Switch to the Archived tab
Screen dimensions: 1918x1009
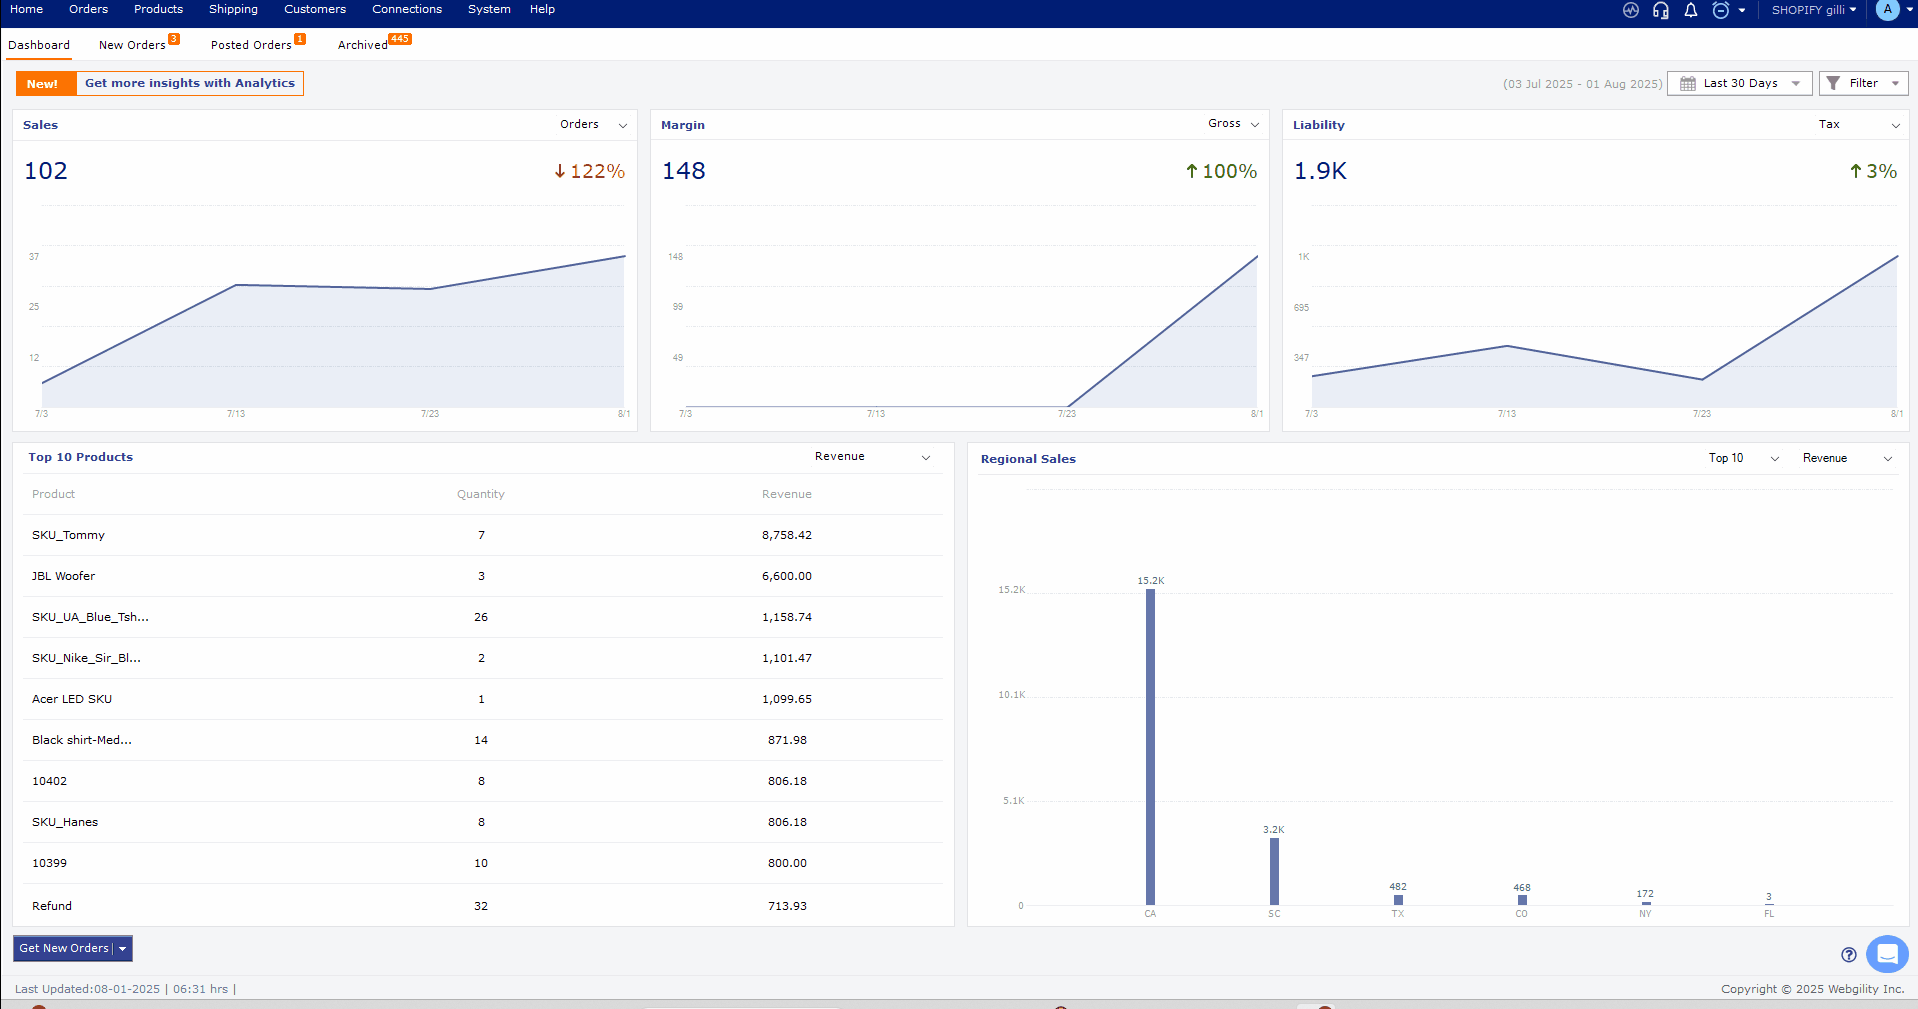[363, 45]
